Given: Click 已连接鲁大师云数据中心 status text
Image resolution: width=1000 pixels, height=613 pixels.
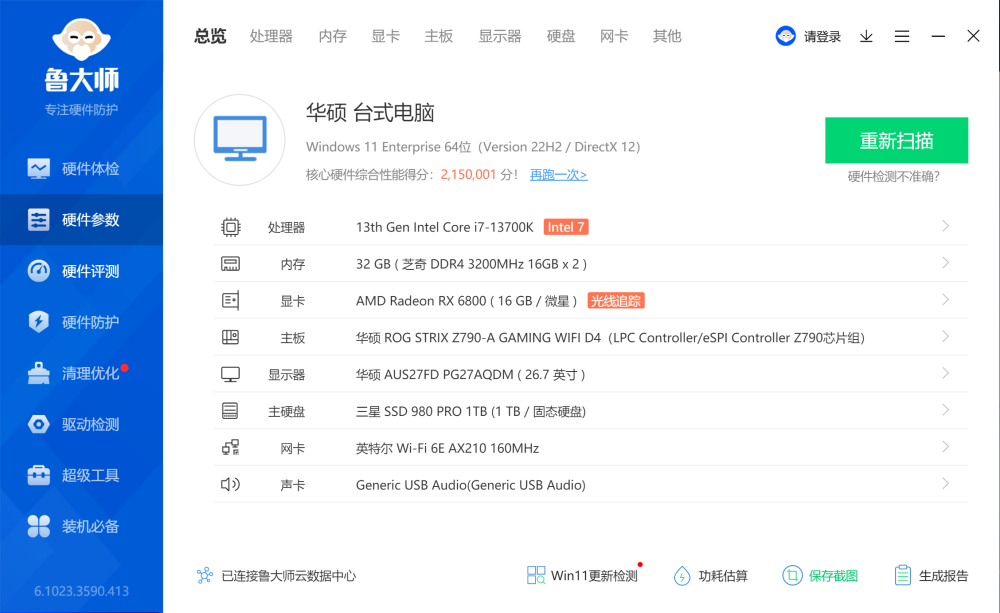Looking at the screenshot, I should pyautogui.click(x=288, y=576).
